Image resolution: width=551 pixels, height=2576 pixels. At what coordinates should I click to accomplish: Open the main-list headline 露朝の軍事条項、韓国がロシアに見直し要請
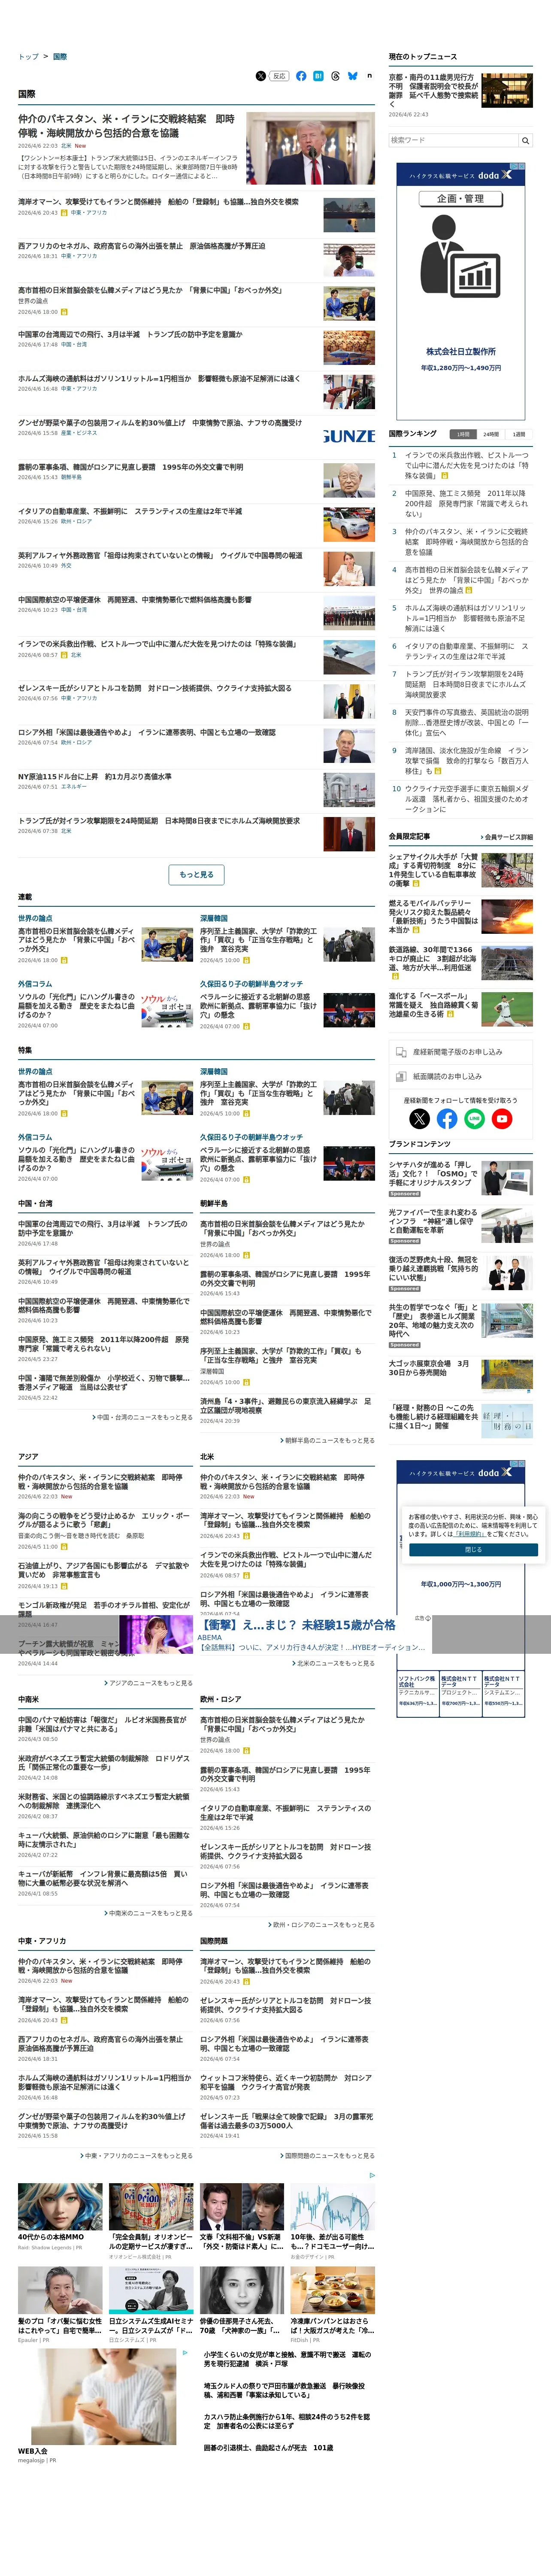point(130,467)
